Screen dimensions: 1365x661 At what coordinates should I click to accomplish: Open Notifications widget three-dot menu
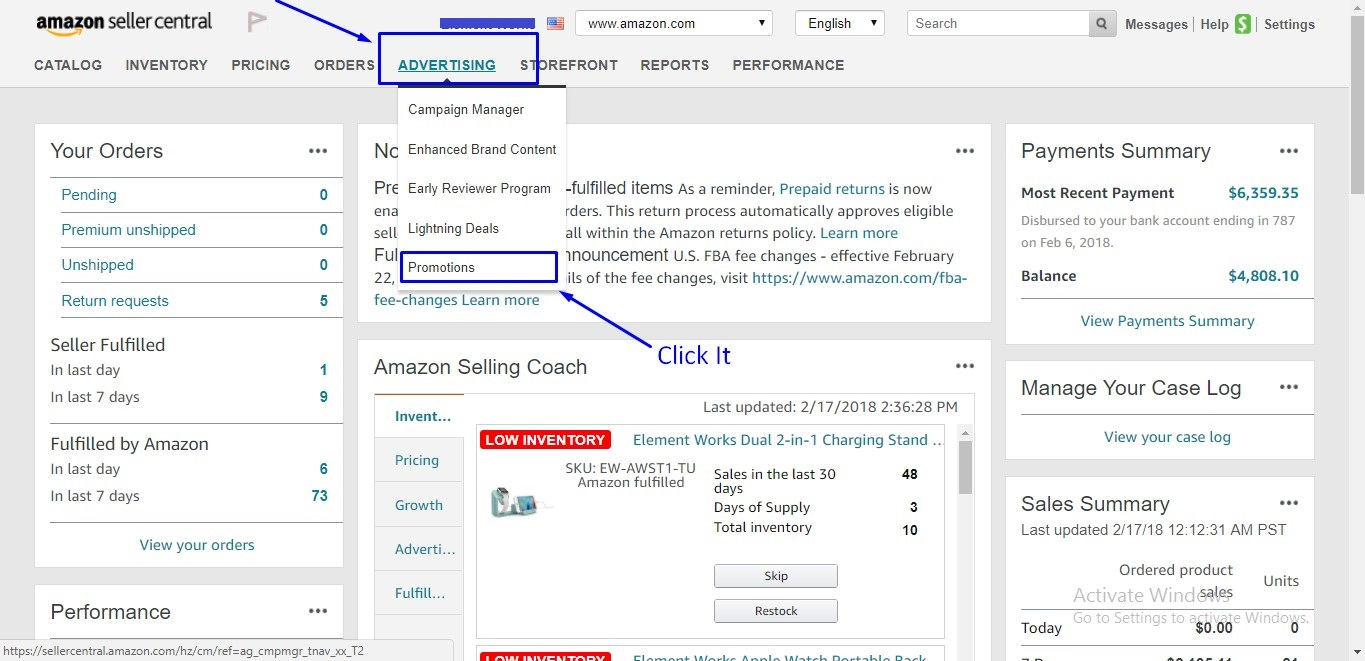(964, 151)
